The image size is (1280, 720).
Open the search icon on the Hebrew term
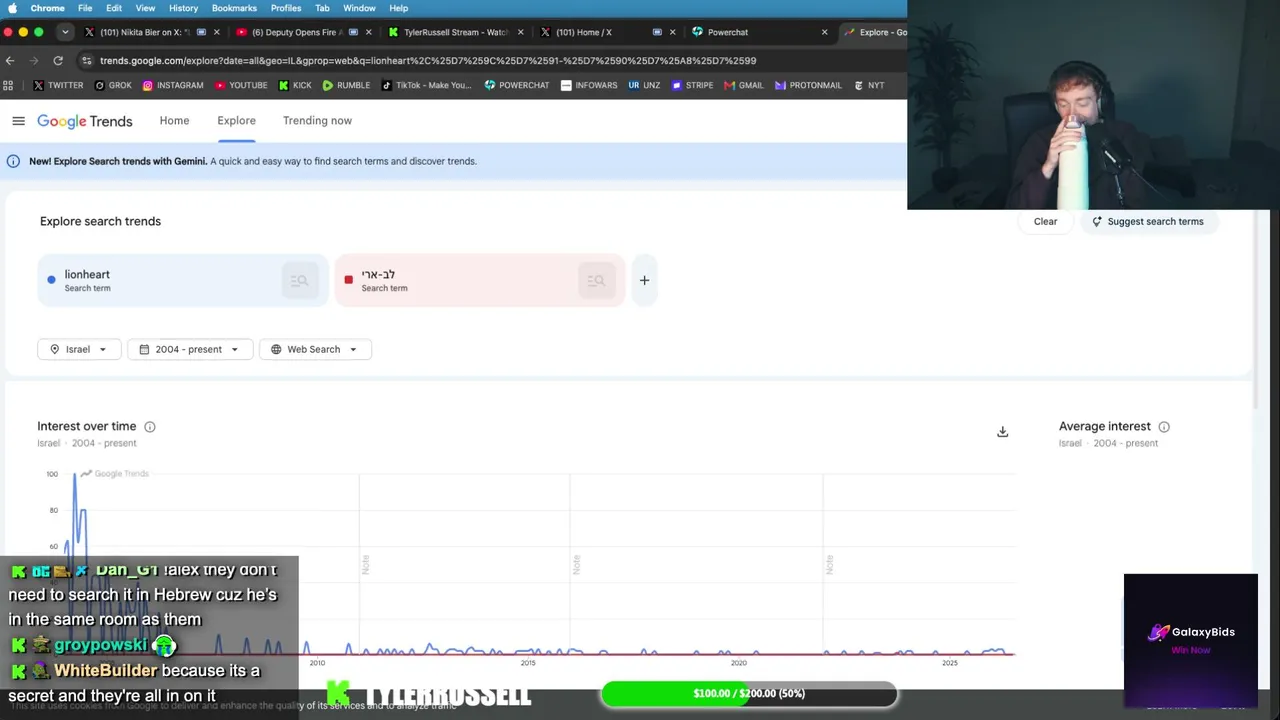(596, 281)
